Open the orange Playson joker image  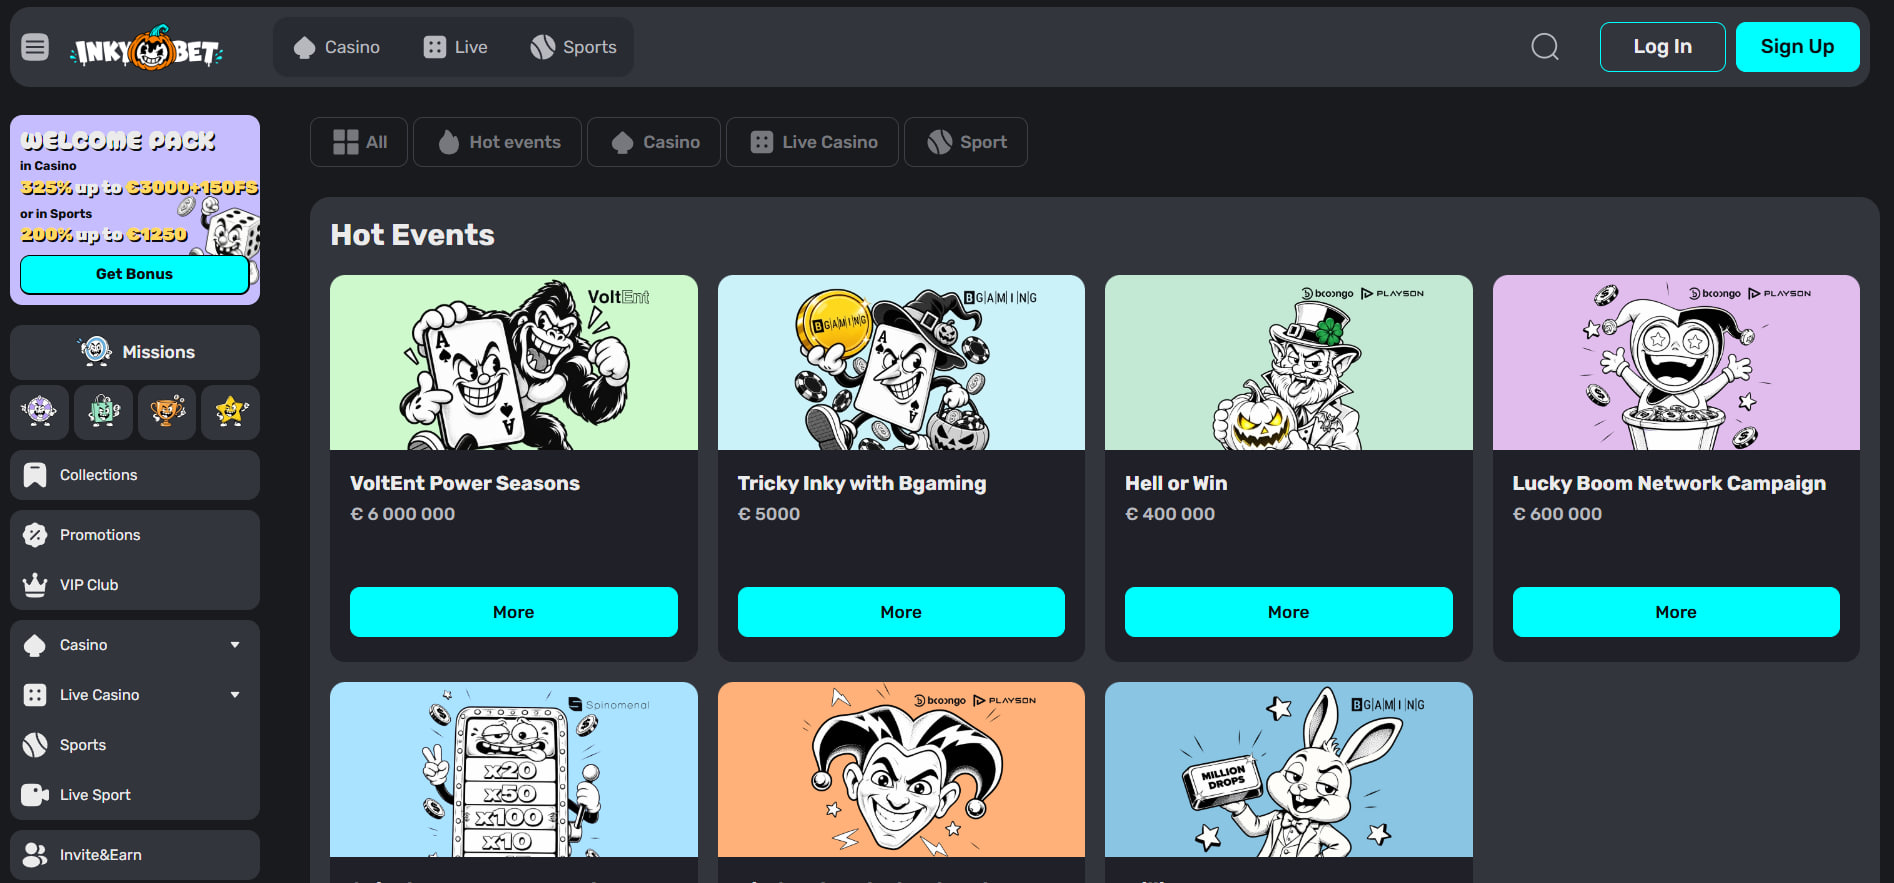click(901, 770)
